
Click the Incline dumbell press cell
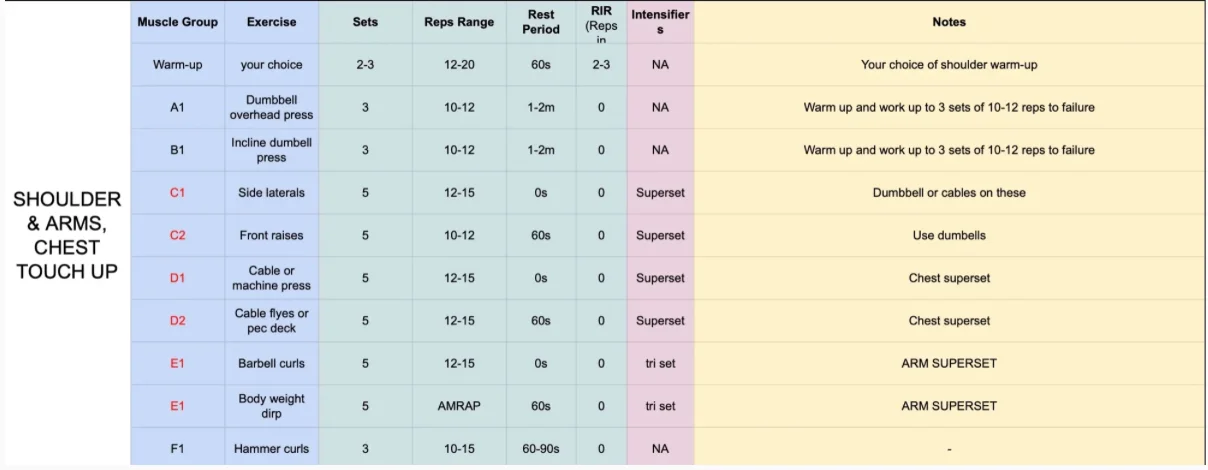pos(271,150)
